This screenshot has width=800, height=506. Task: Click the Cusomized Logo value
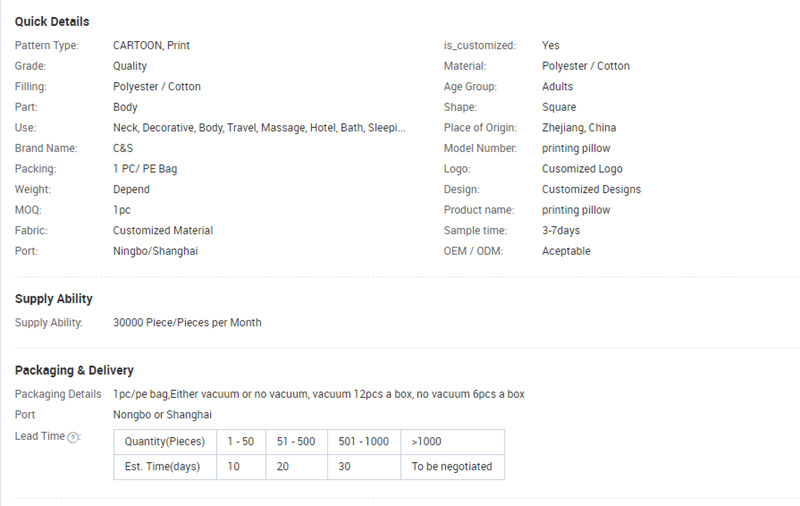click(x=582, y=169)
